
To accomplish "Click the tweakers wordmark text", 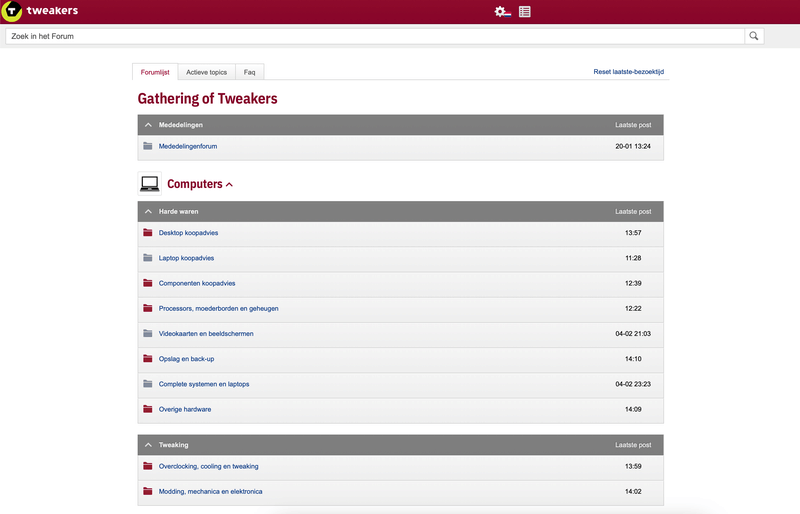I will tap(52, 10).
